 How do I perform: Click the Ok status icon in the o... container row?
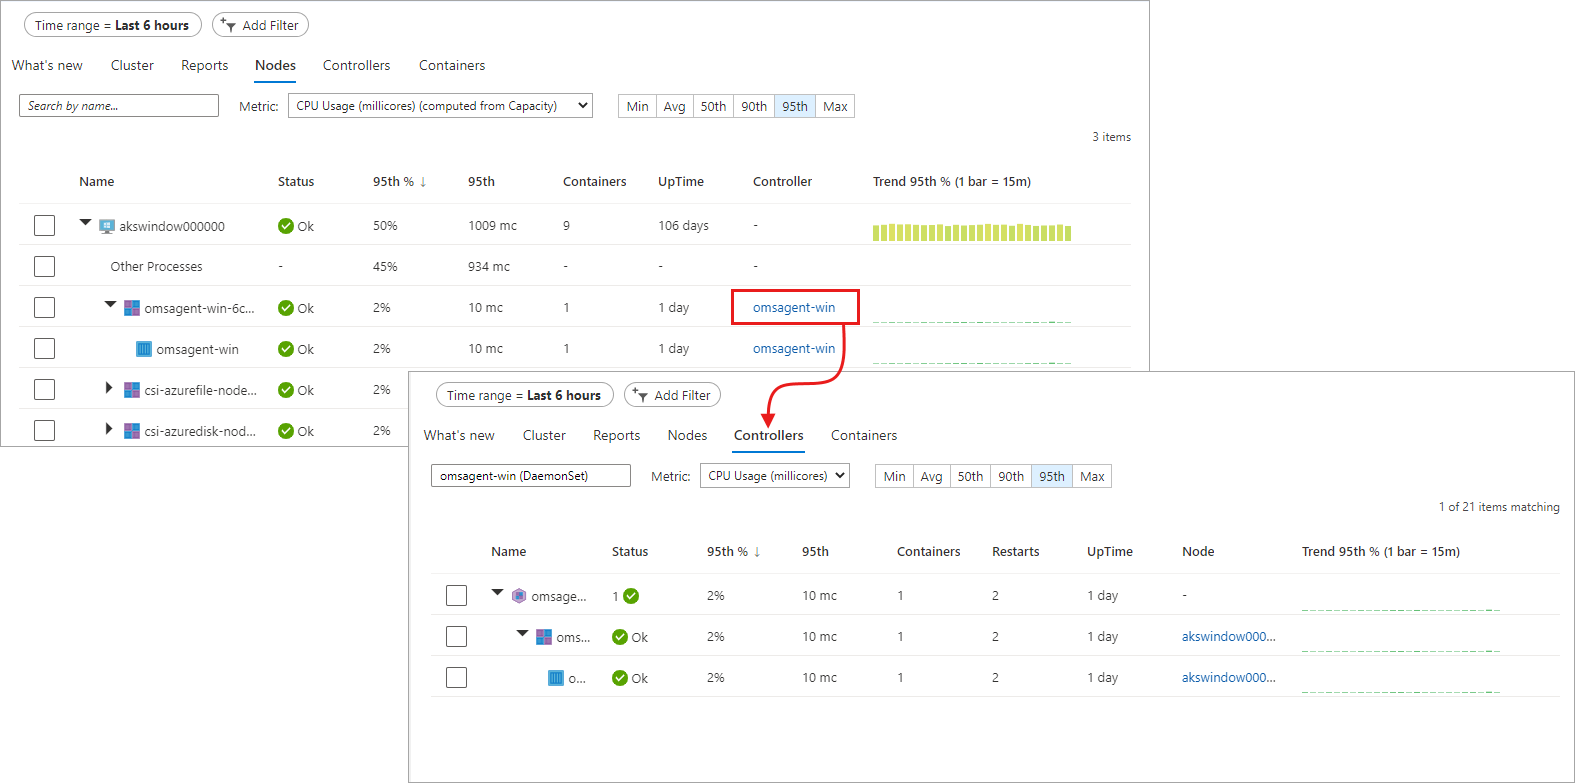click(x=620, y=678)
